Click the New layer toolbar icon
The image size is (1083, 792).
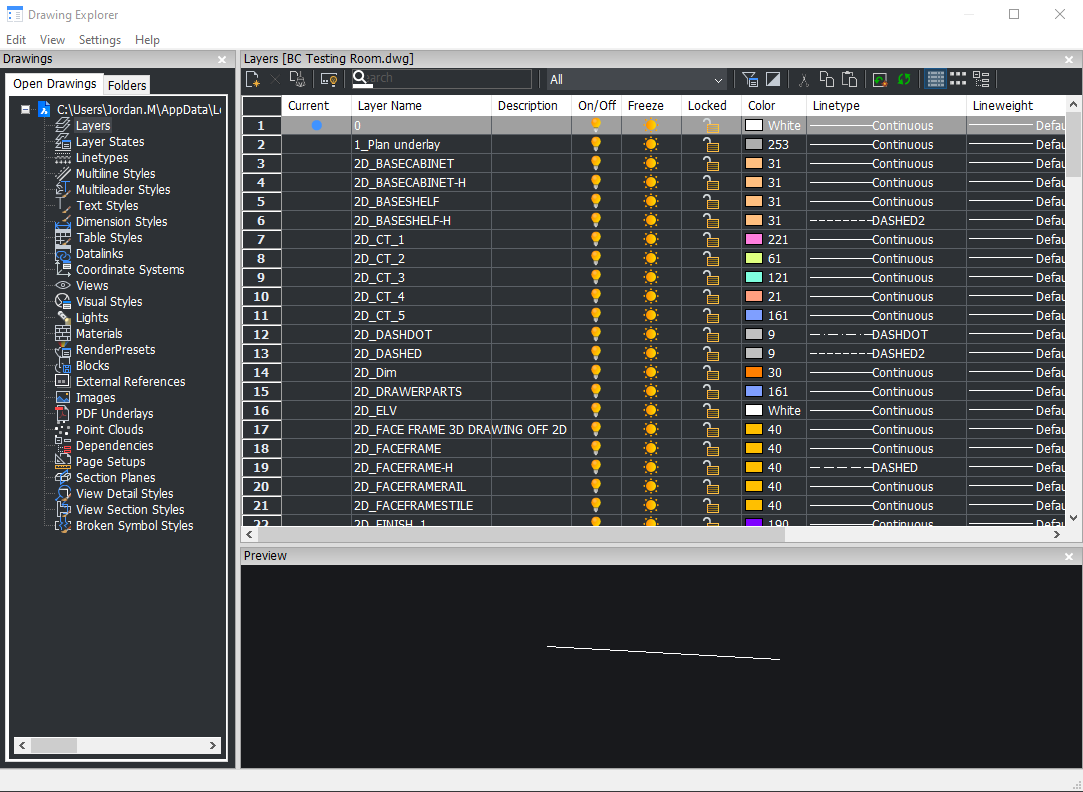[253, 79]
